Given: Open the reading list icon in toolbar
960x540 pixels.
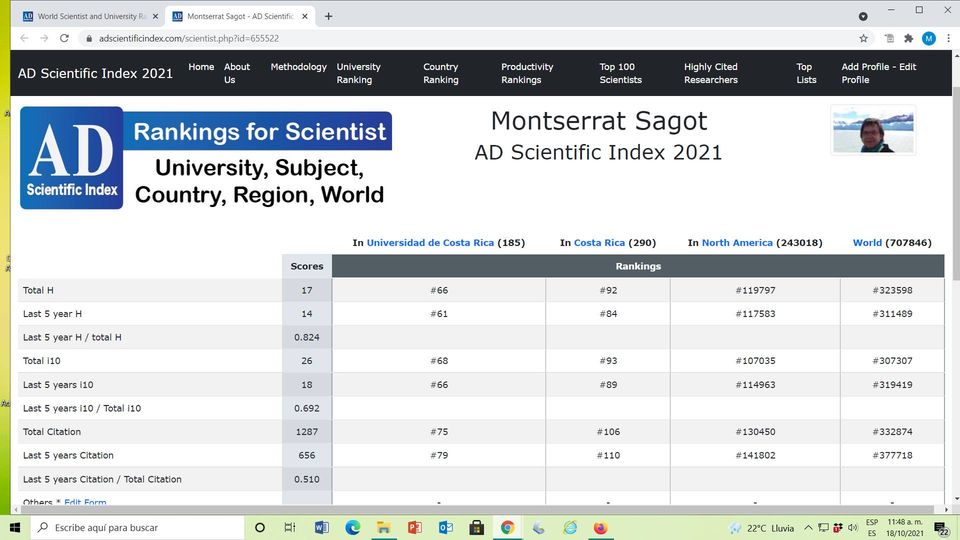Looking at the screenshot, I should click(889, 38).
